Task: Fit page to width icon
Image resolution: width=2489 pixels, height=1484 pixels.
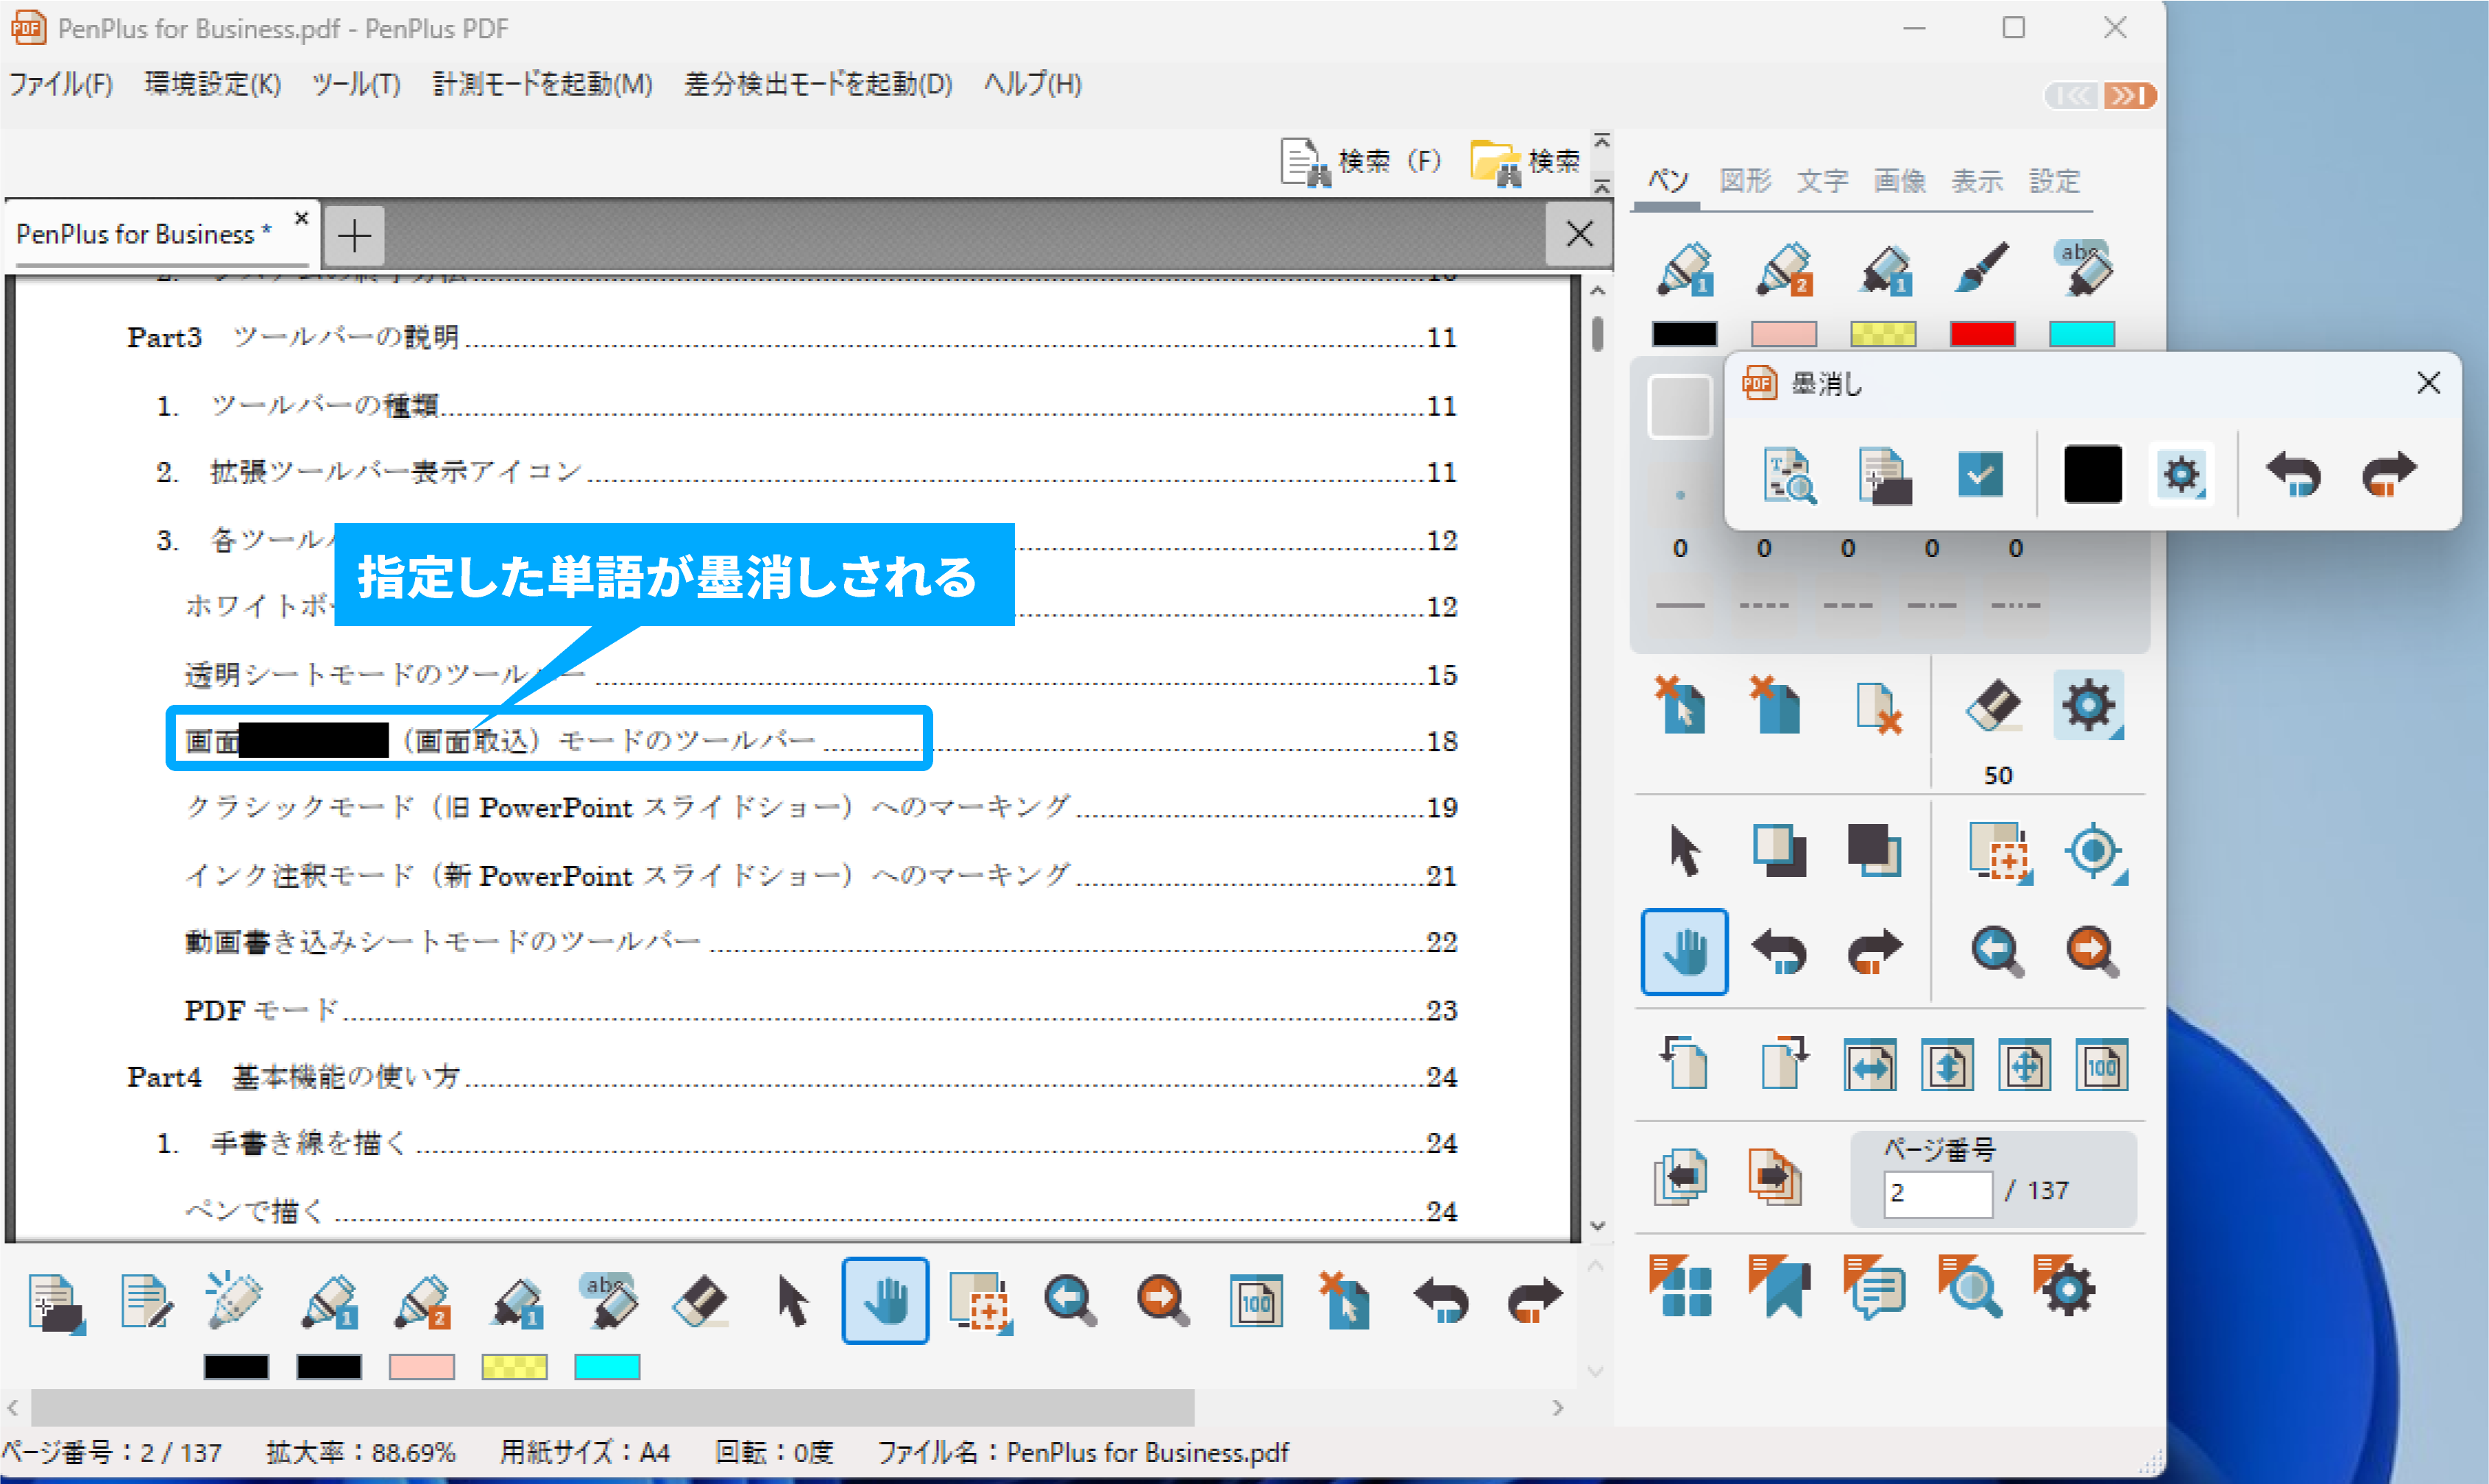Action: 1869,1066
